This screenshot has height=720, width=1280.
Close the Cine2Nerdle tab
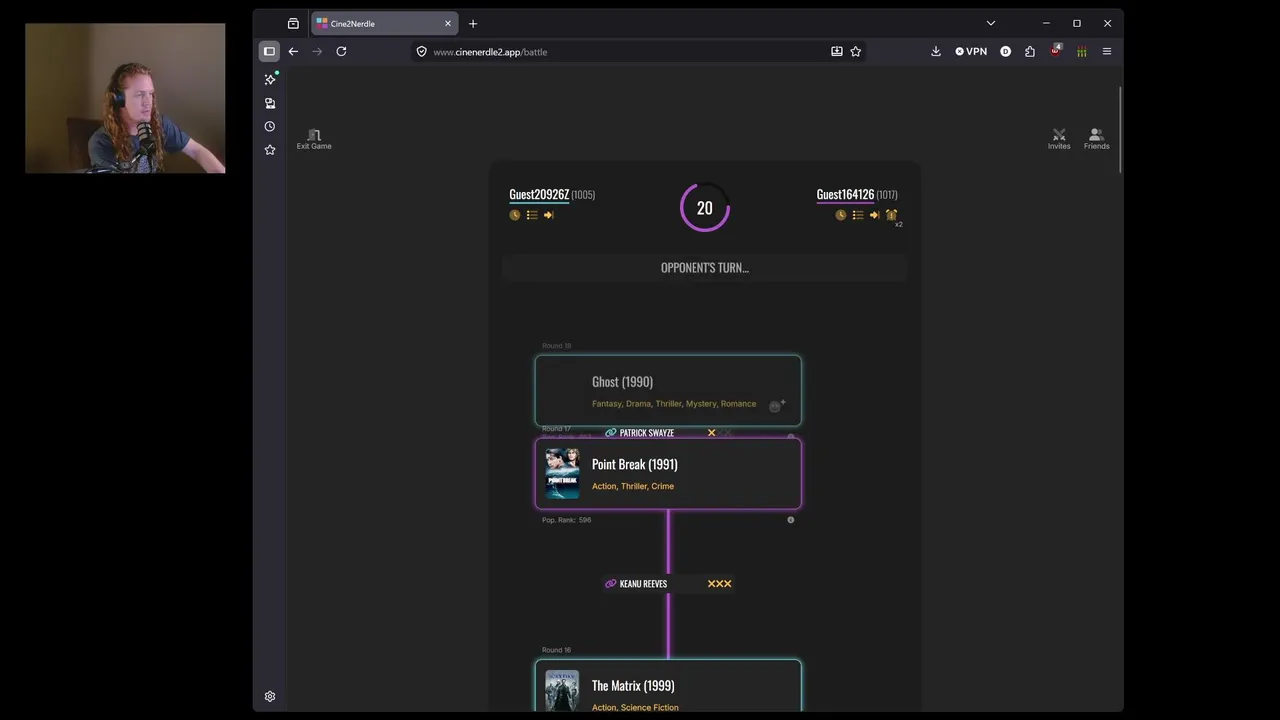(448, 23)
